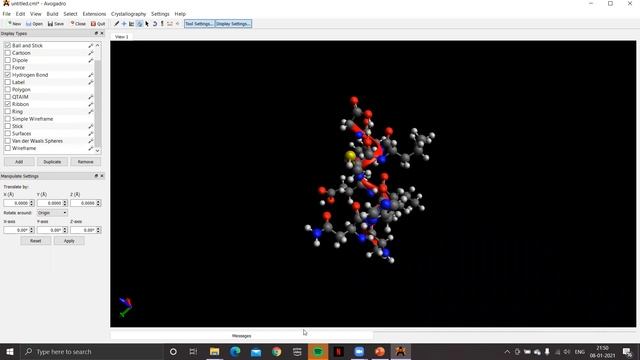Float the Display Types panel
Screen dimensions: 640x360
pyautogui.click(x=96, y=33)
